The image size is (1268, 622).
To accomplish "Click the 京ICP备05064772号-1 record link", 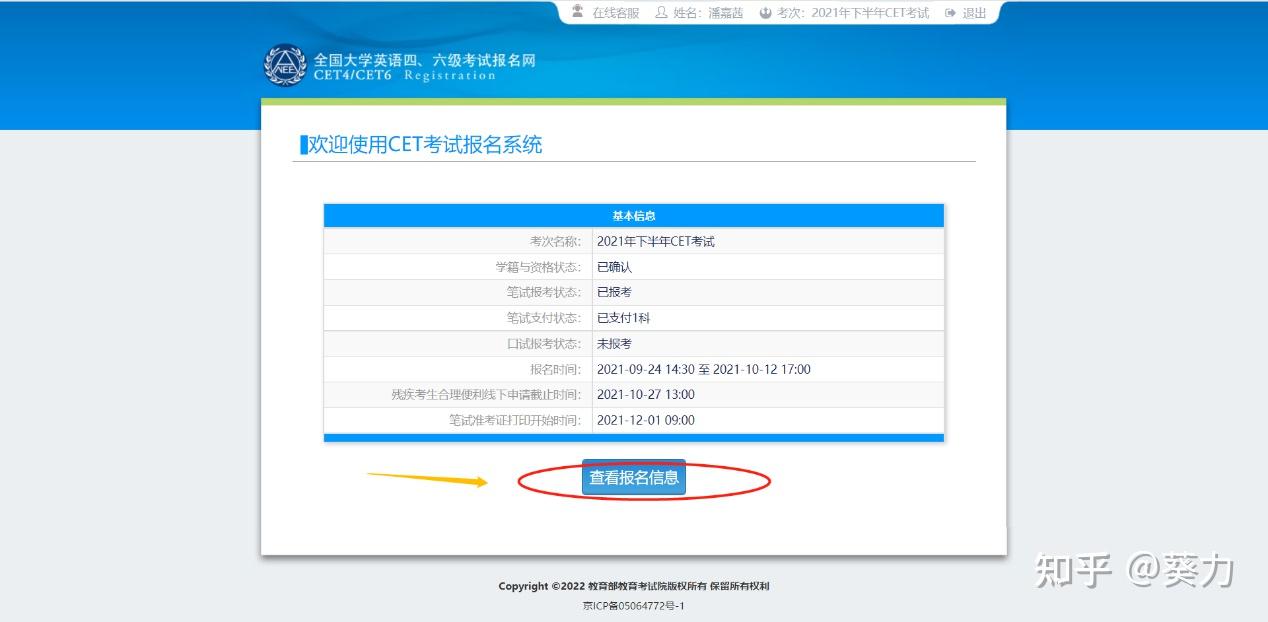I will tap(633, 606).
